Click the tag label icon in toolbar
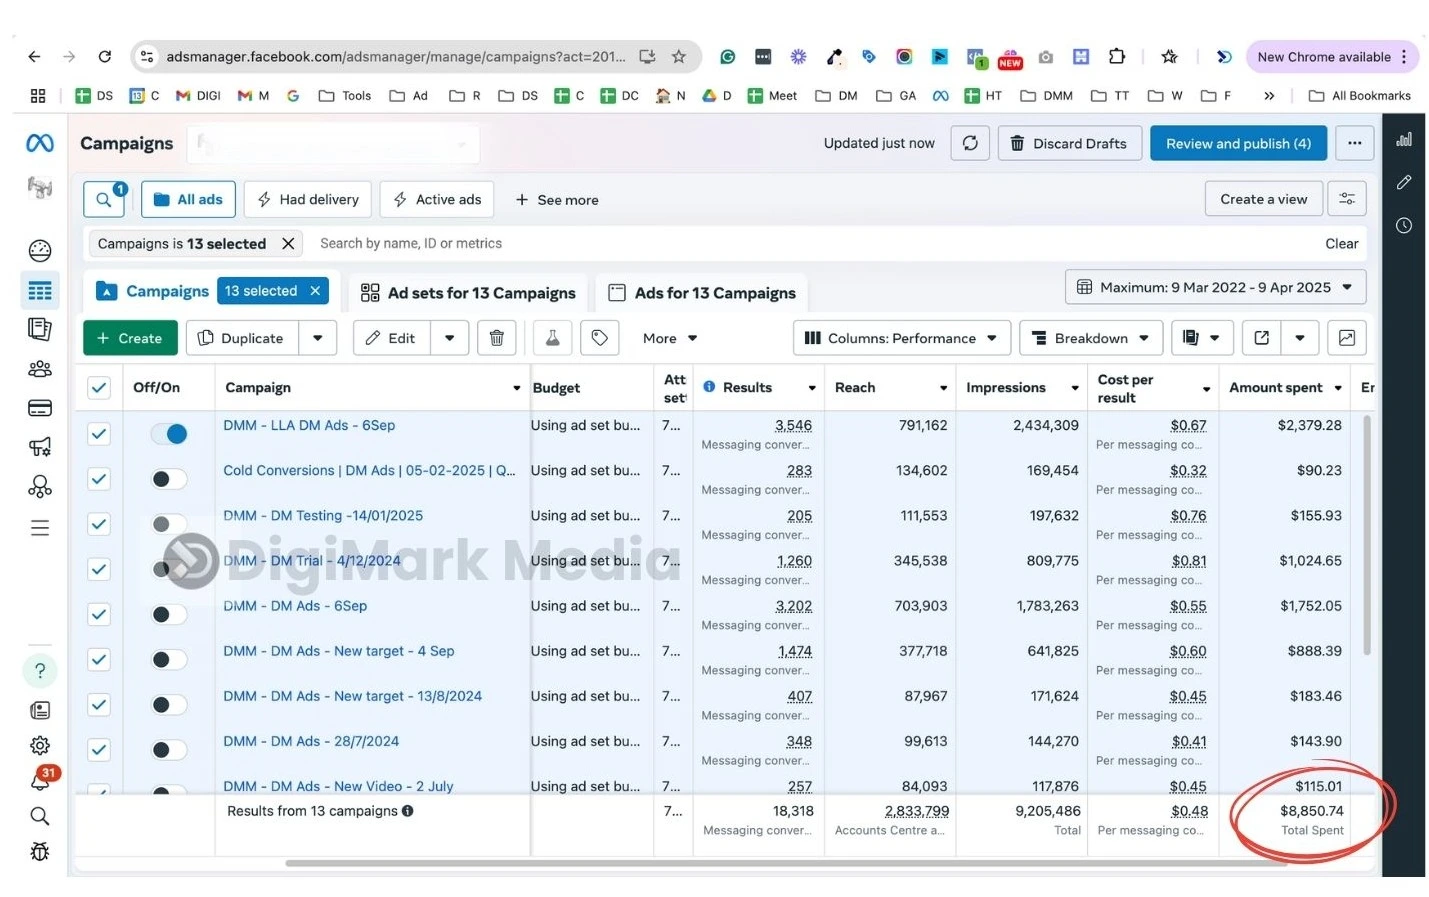Image resolution: width=1429 pixels, height=897 pixels. (599, 338)
